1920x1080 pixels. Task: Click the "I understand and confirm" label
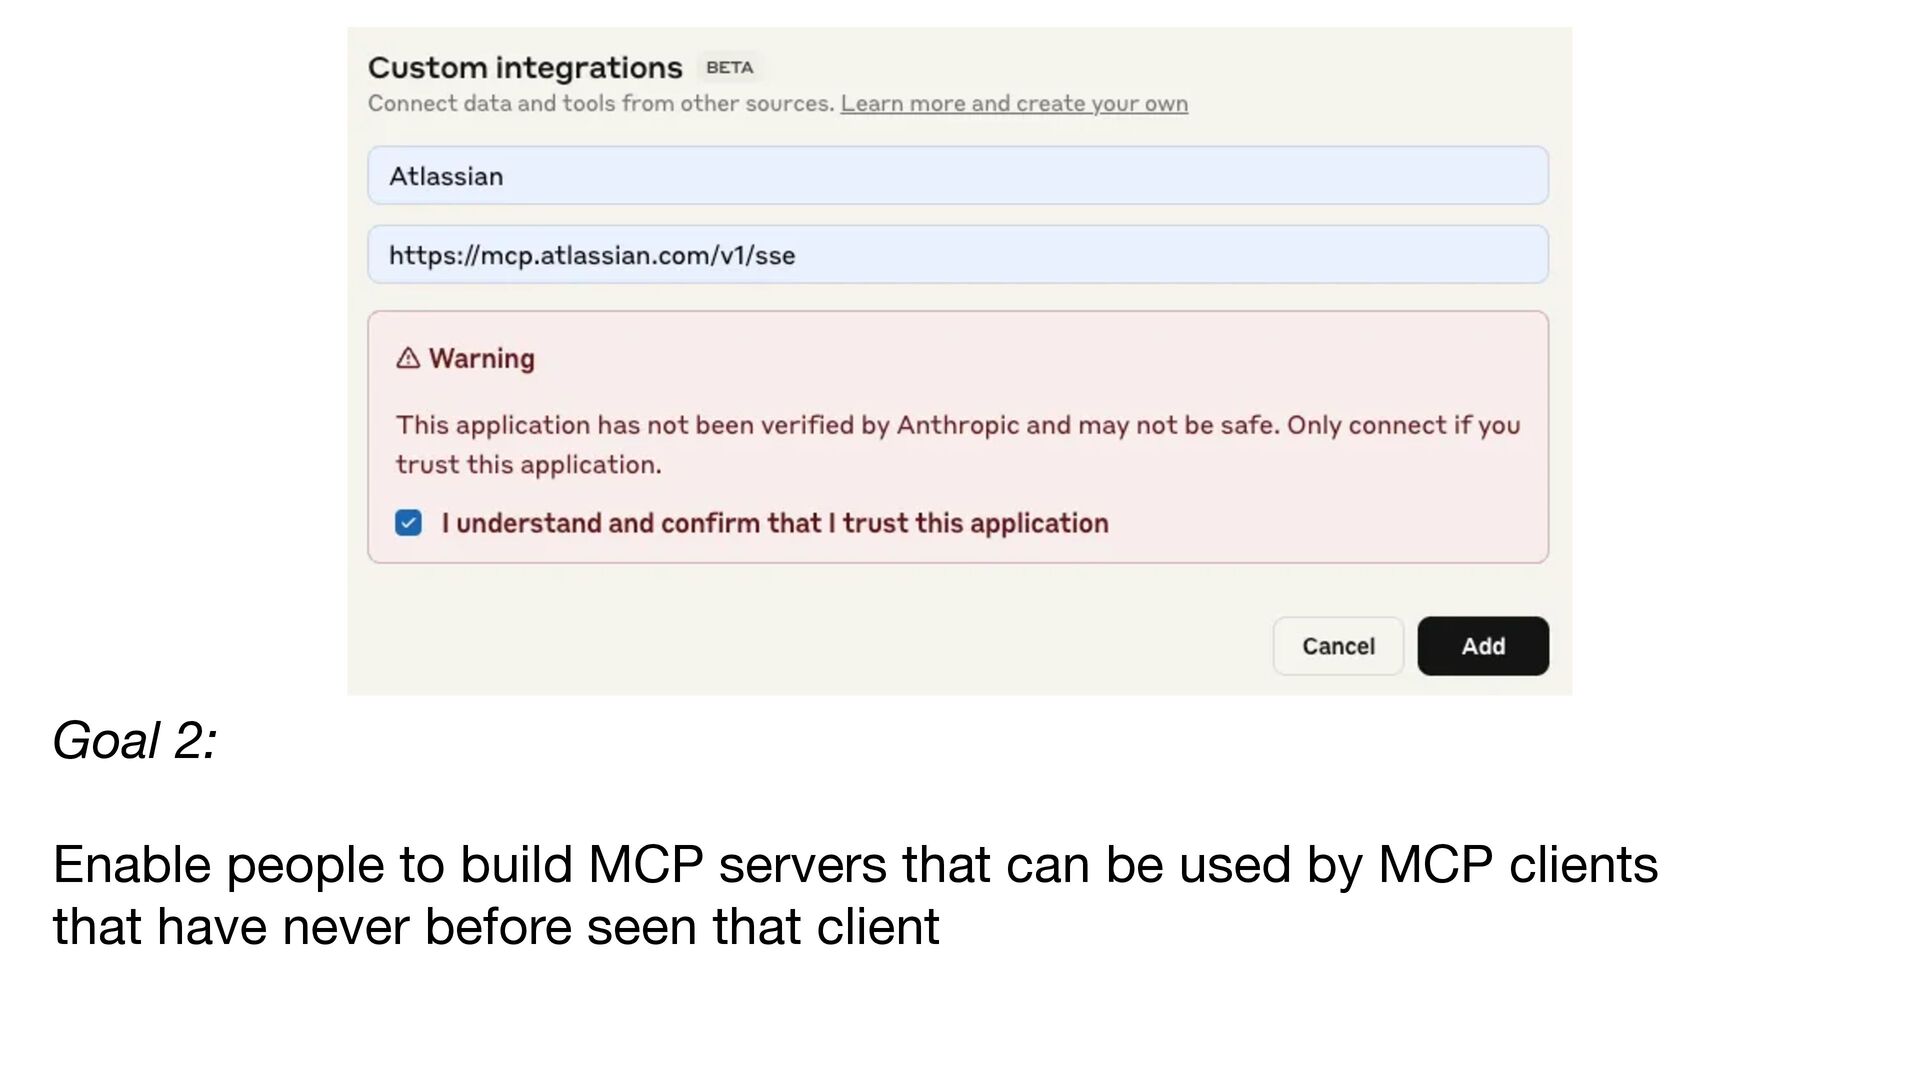[x=774, y=523]
